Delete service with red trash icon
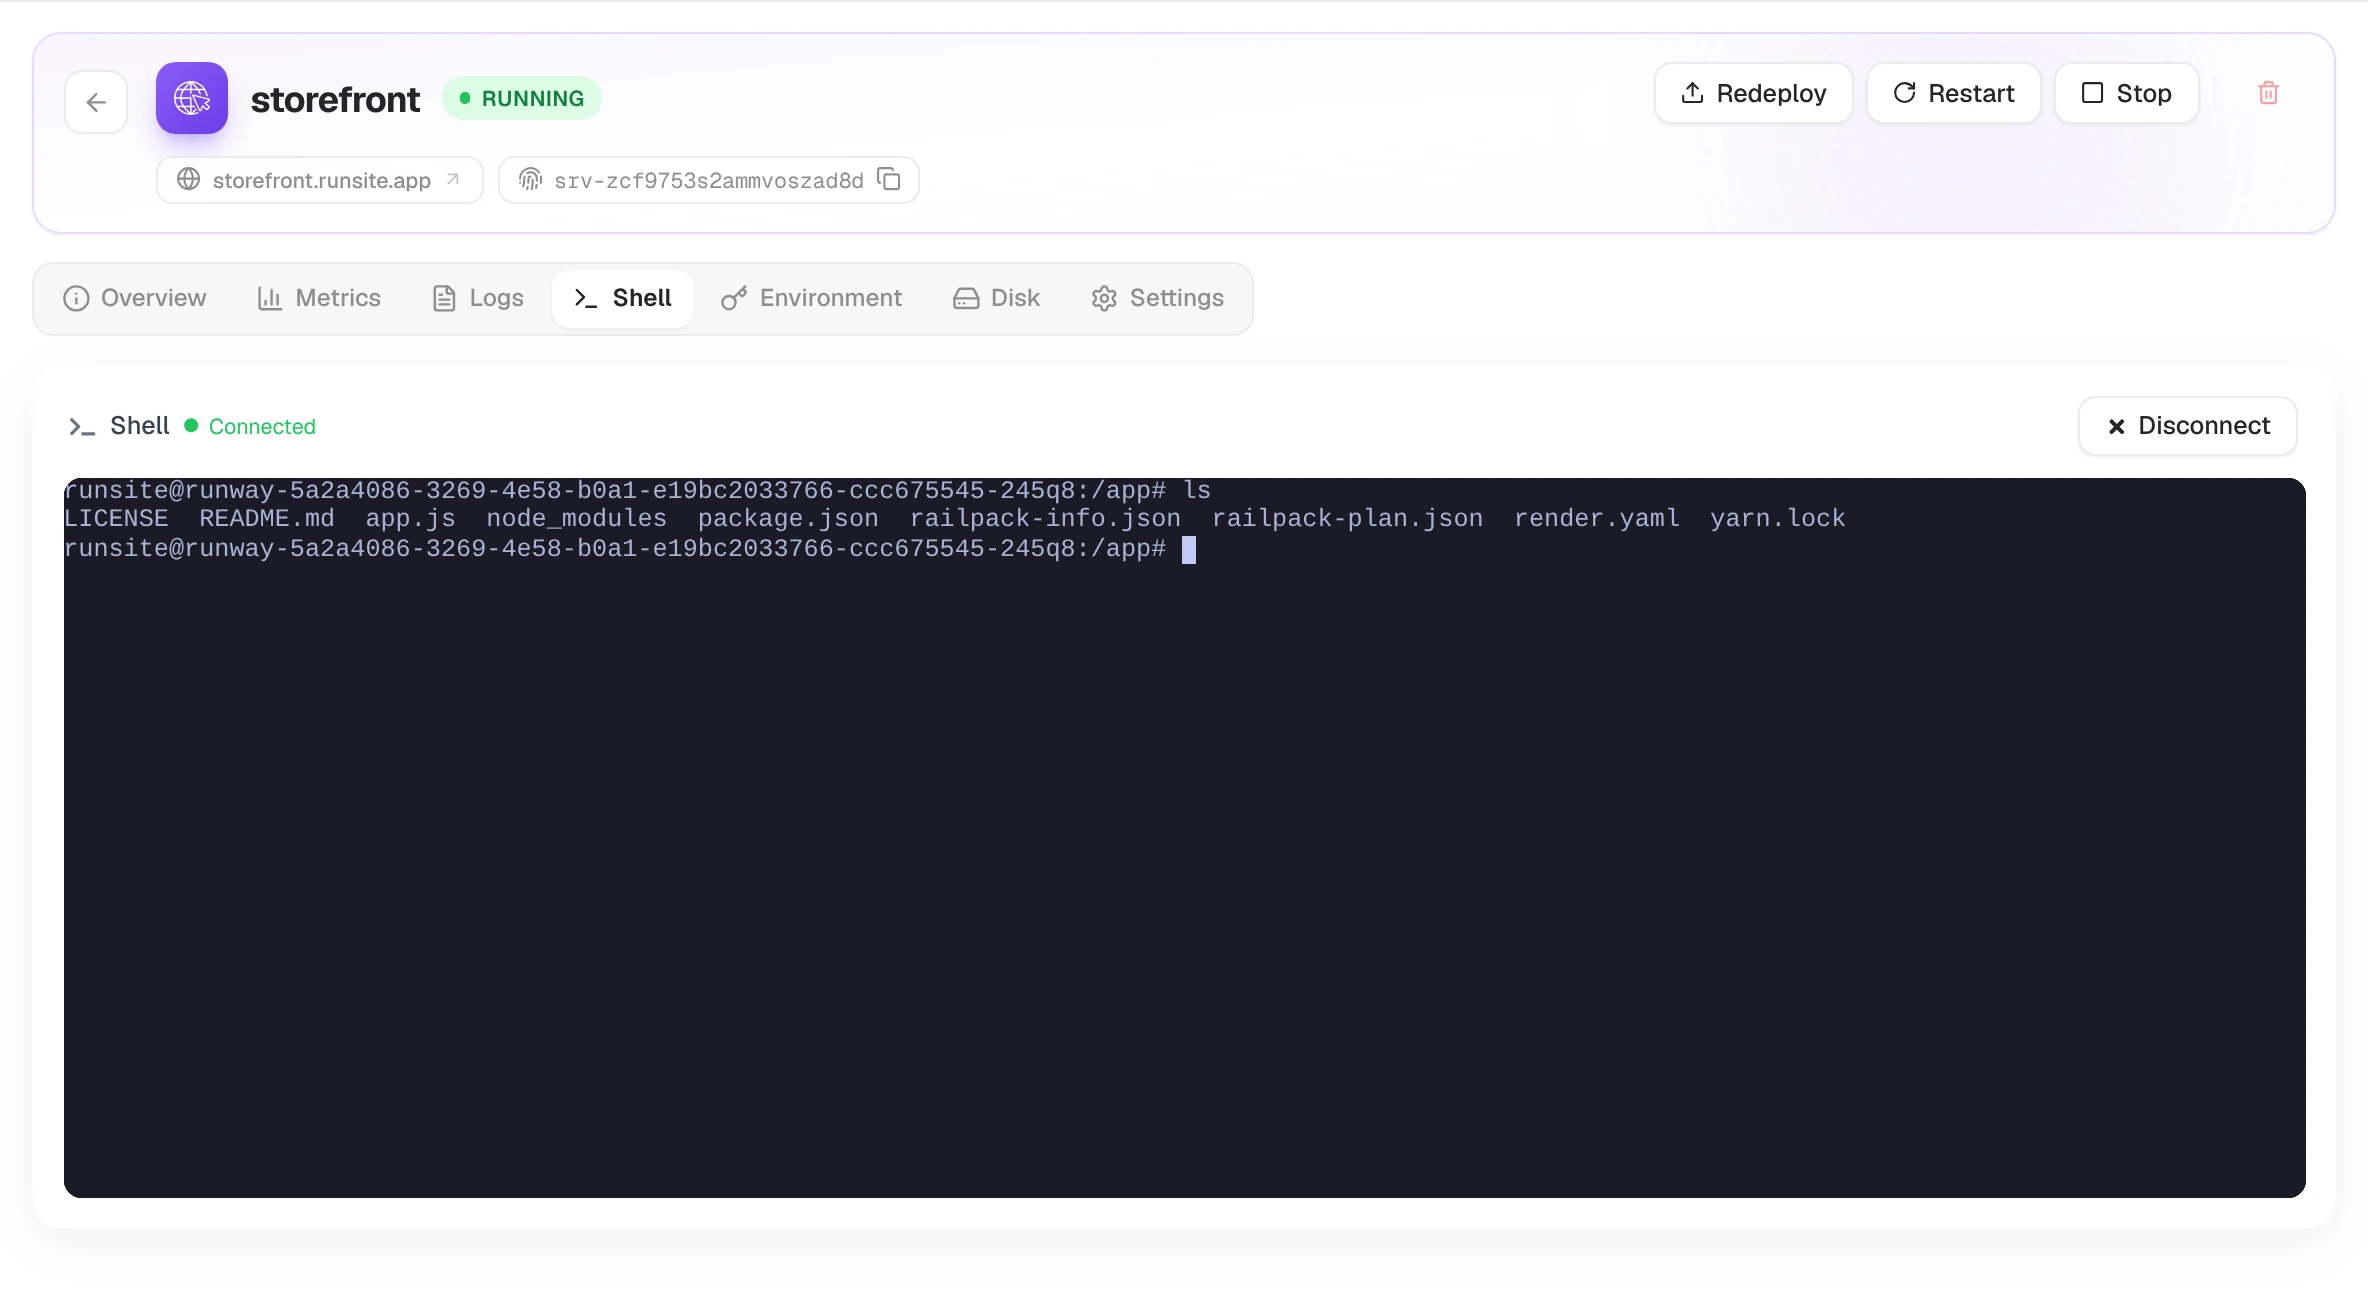Screen dimensions: 2368x1308 [2268, 93]
